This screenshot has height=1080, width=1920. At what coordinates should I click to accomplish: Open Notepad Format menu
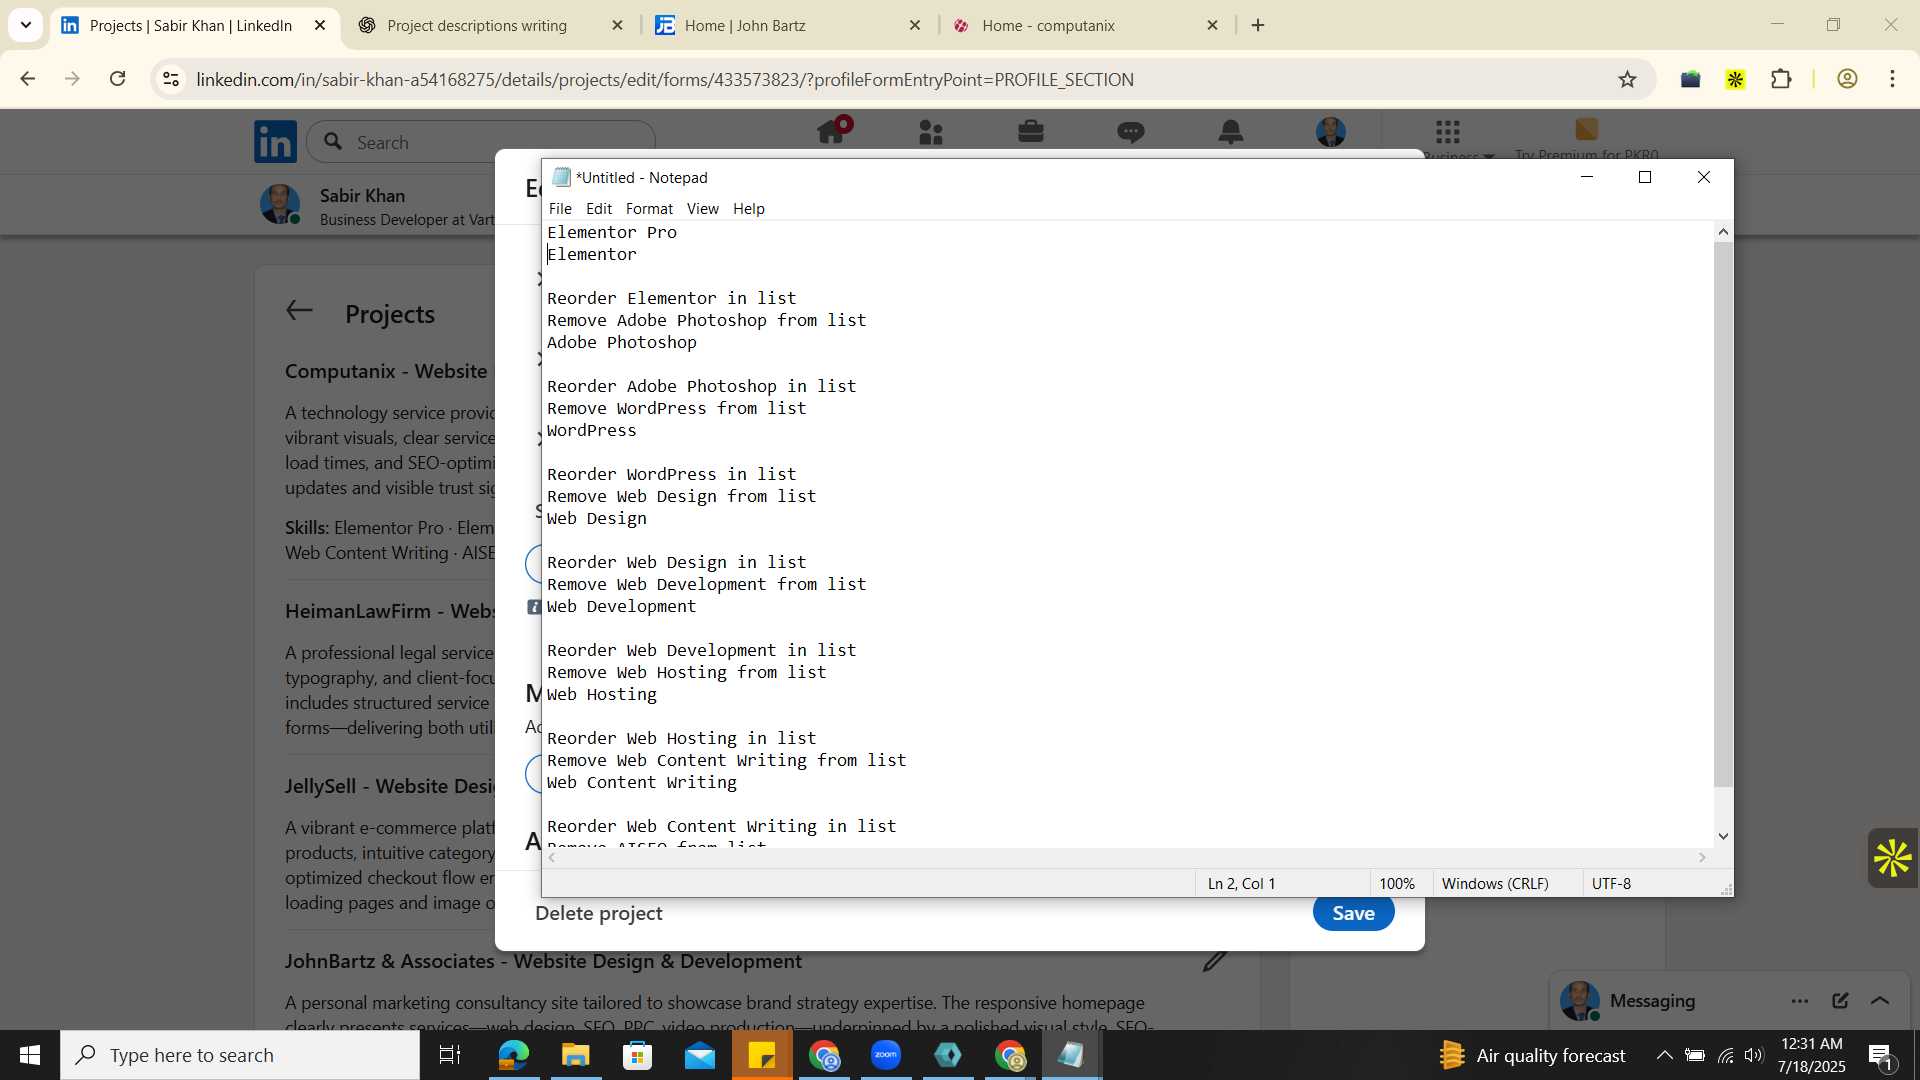click(x=649, y=208)
